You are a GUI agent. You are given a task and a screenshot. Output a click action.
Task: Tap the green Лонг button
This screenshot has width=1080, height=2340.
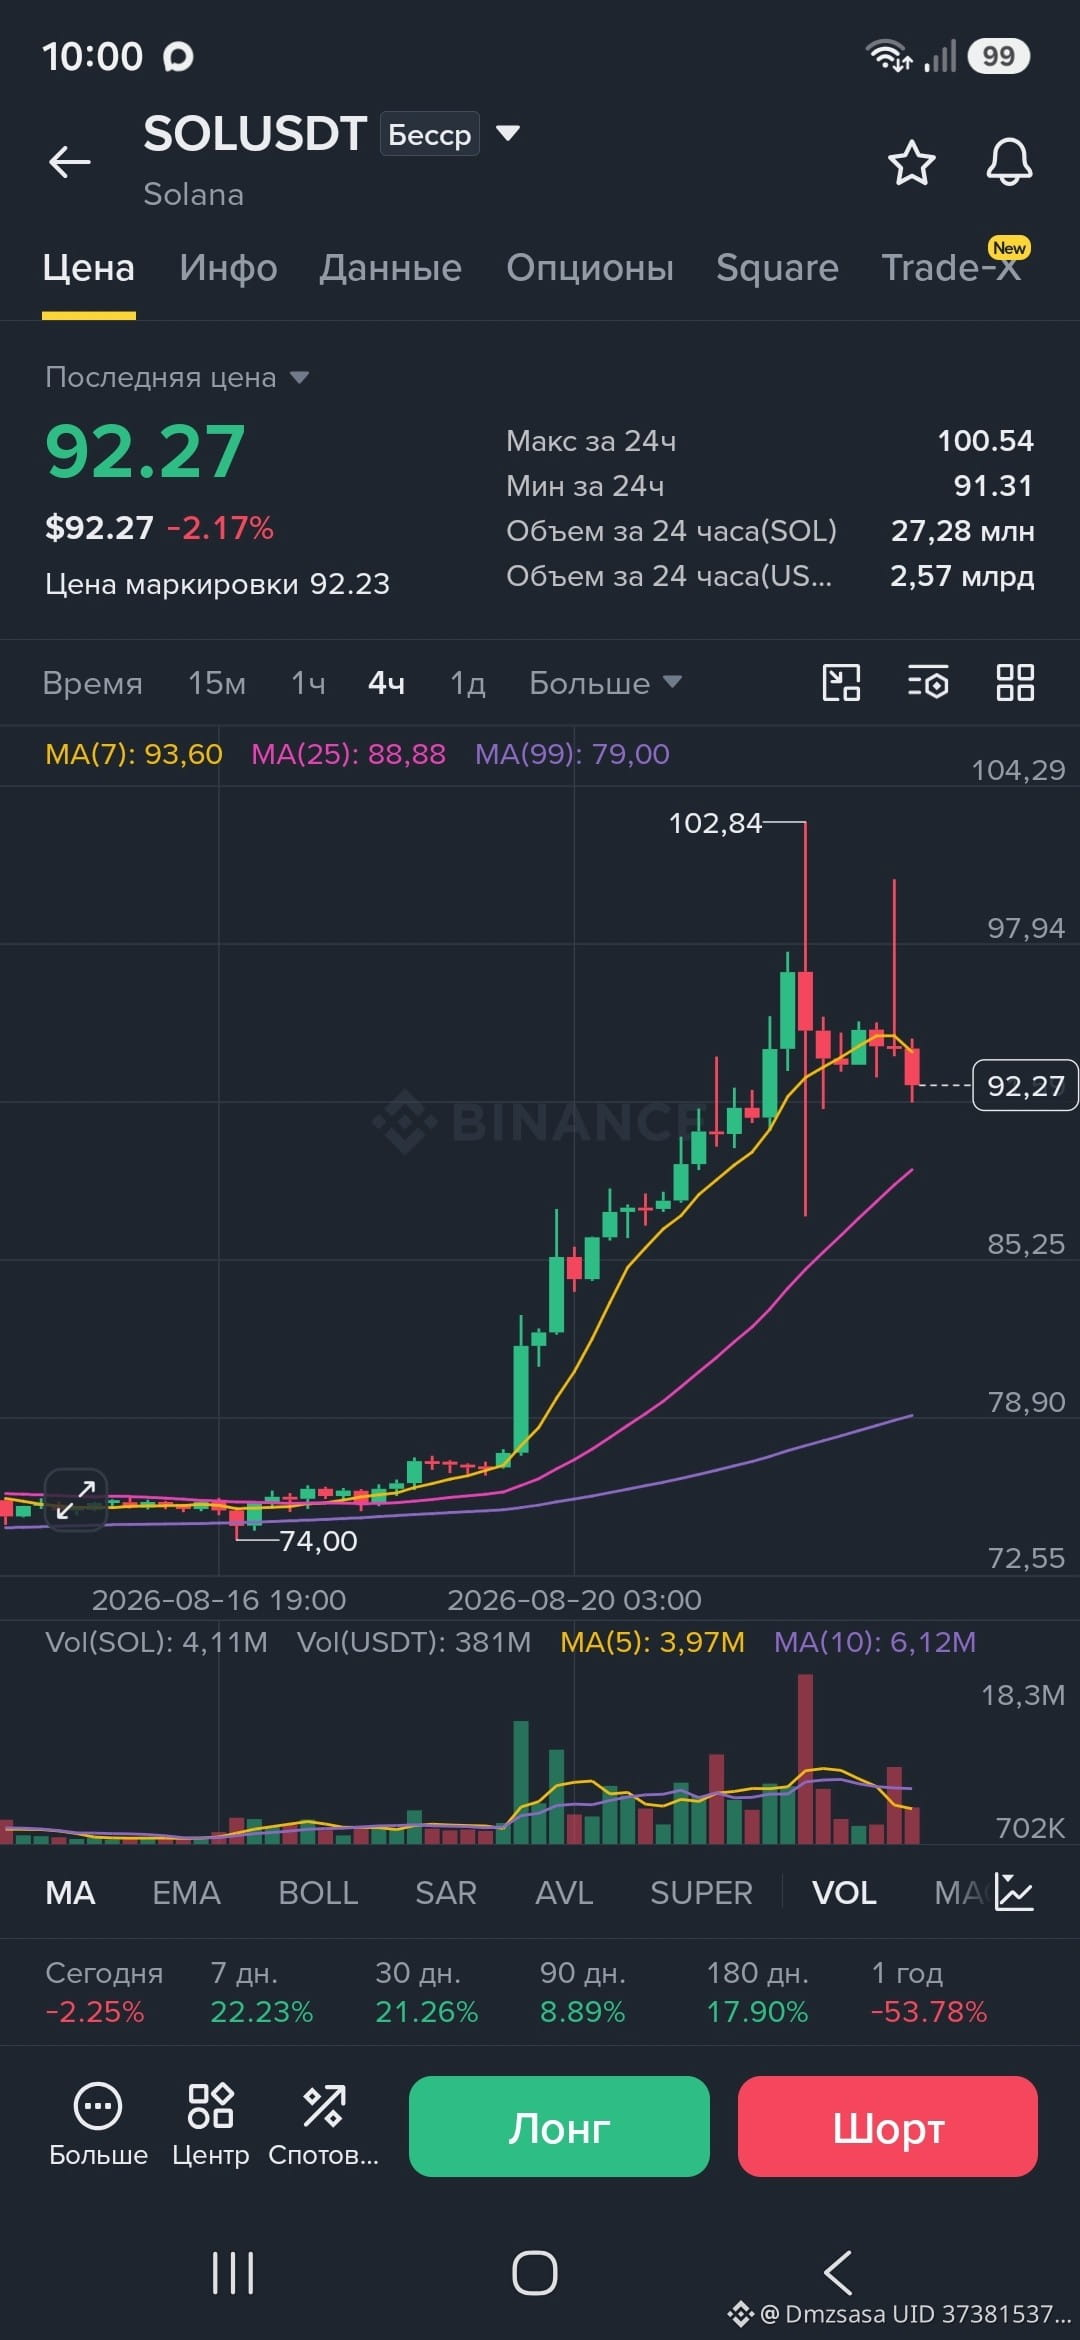pyautogui.click(x=559, y=2126)
